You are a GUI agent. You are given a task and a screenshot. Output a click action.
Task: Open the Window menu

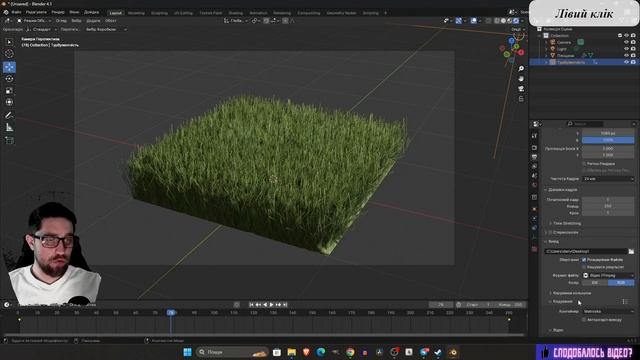tap(74, 12)
